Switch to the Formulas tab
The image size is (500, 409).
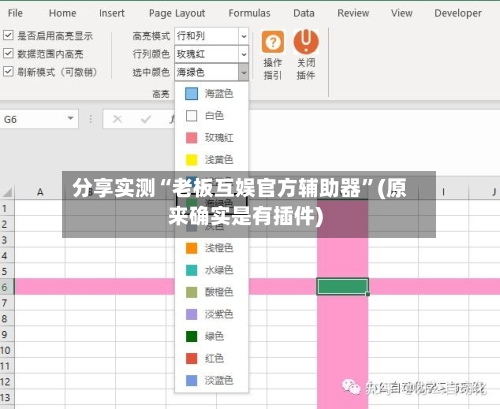coord(249,13)
